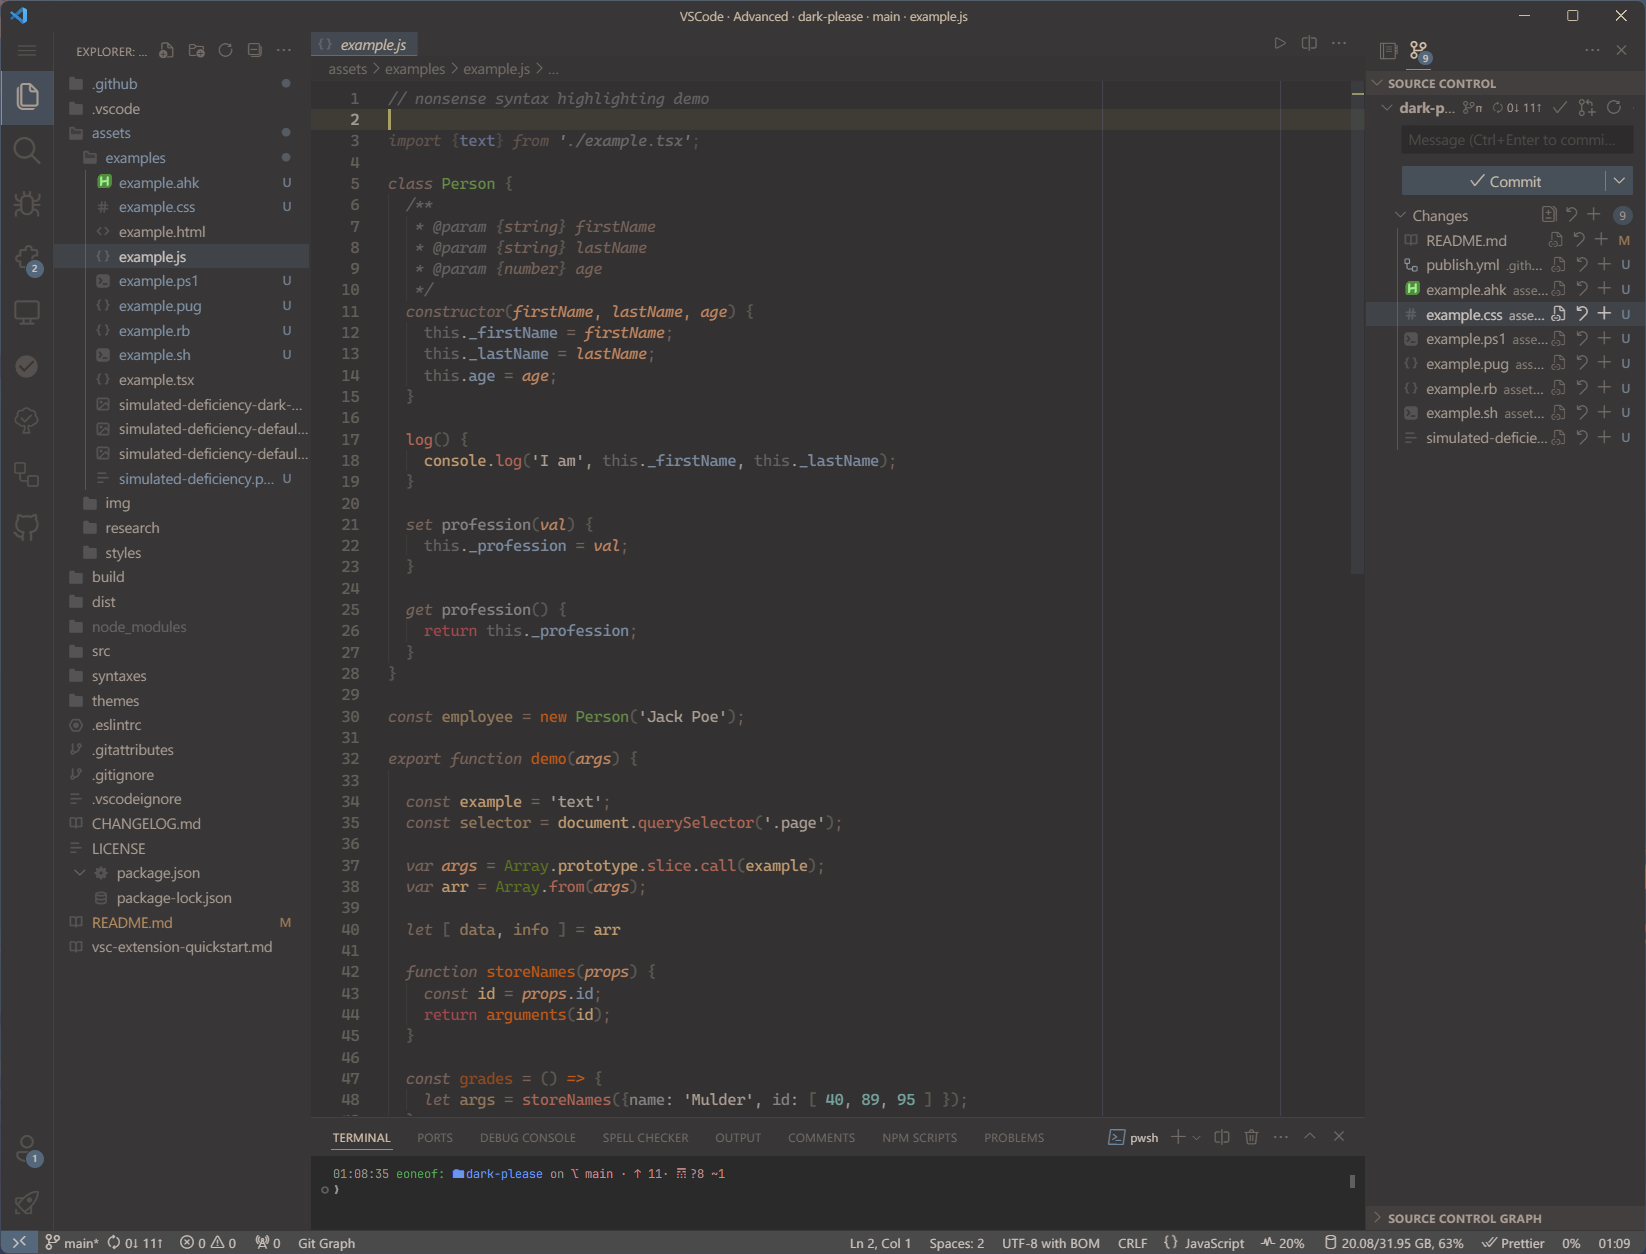
Task: Click the create pull request icon in repository row
Action: point(1587,108)
